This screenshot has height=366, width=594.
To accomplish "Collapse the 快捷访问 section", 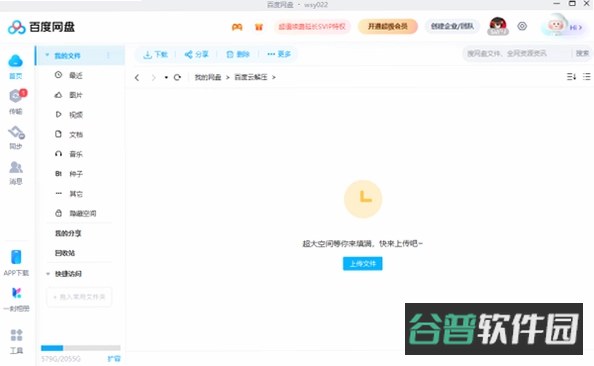I will (48, 274).
